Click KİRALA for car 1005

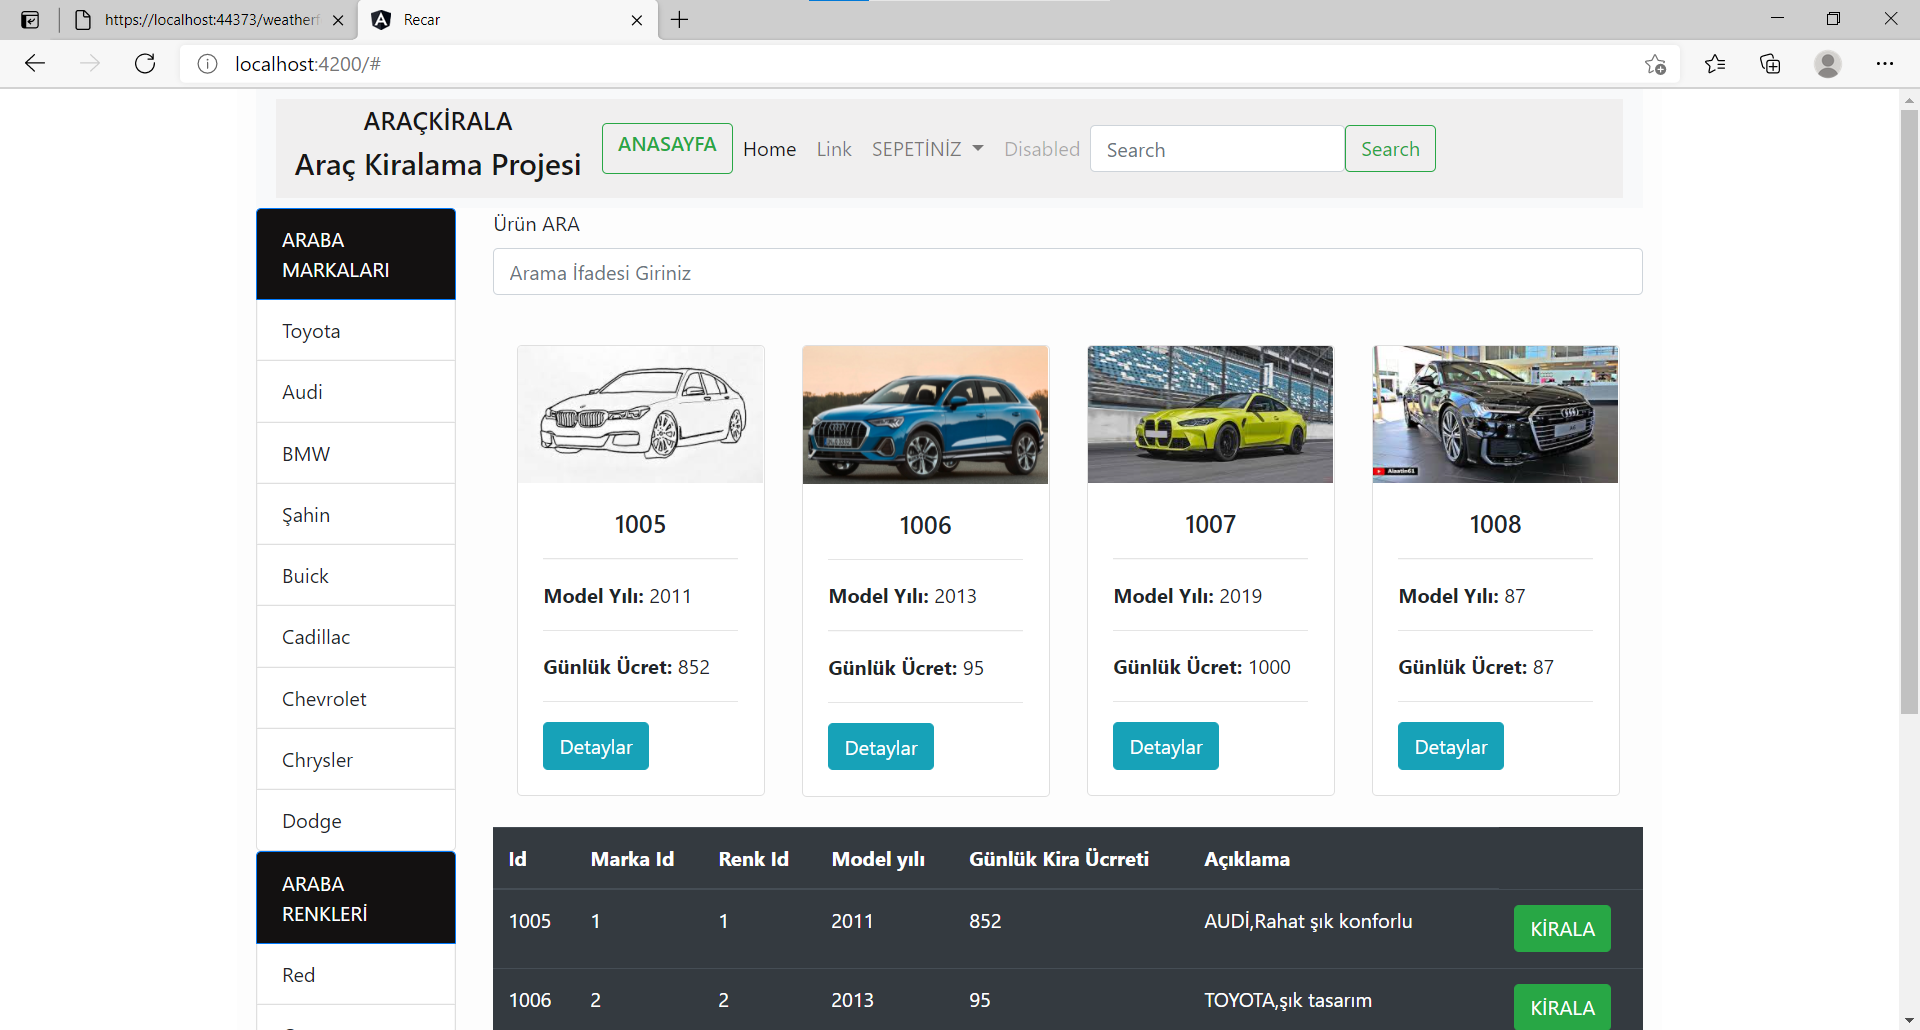pyautogui.click(x=1561, y=928)
